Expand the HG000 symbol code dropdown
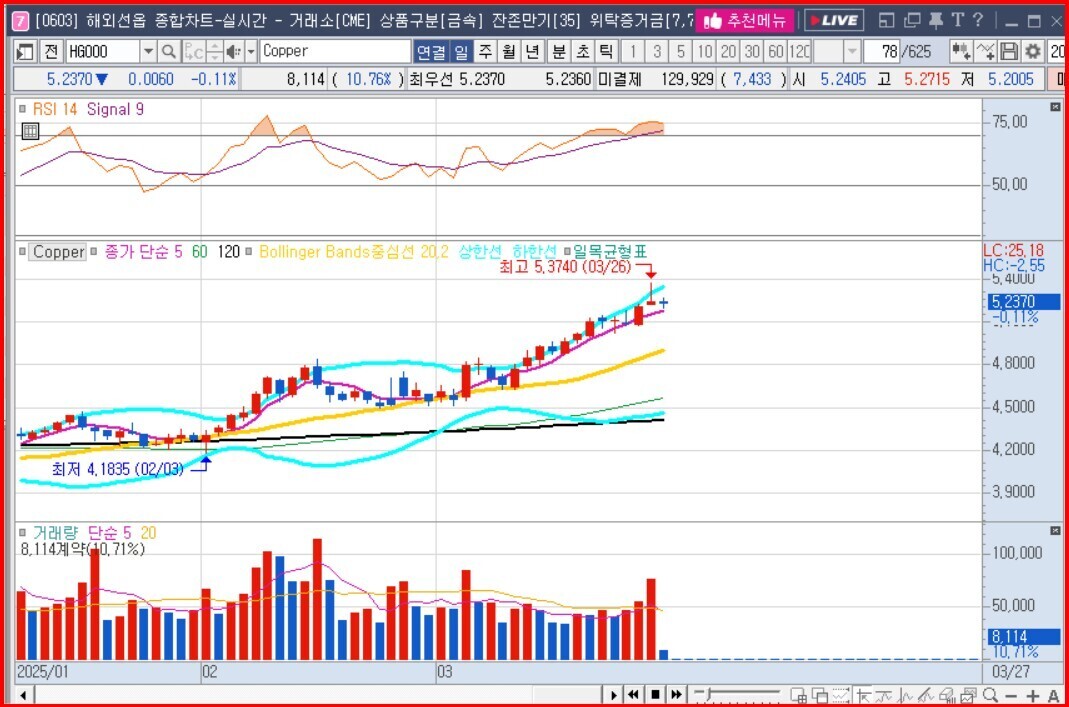Screen dimensions: 1069x707 click(148, 51)
